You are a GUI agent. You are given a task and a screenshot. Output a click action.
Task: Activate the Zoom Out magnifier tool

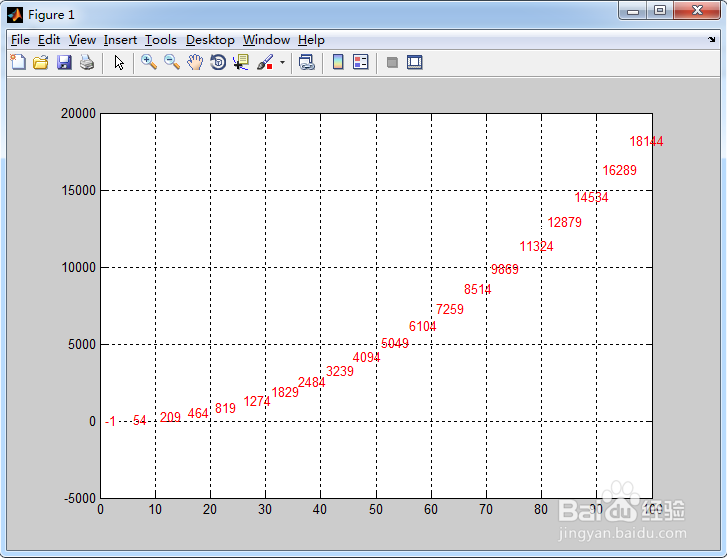pos(172,62)
